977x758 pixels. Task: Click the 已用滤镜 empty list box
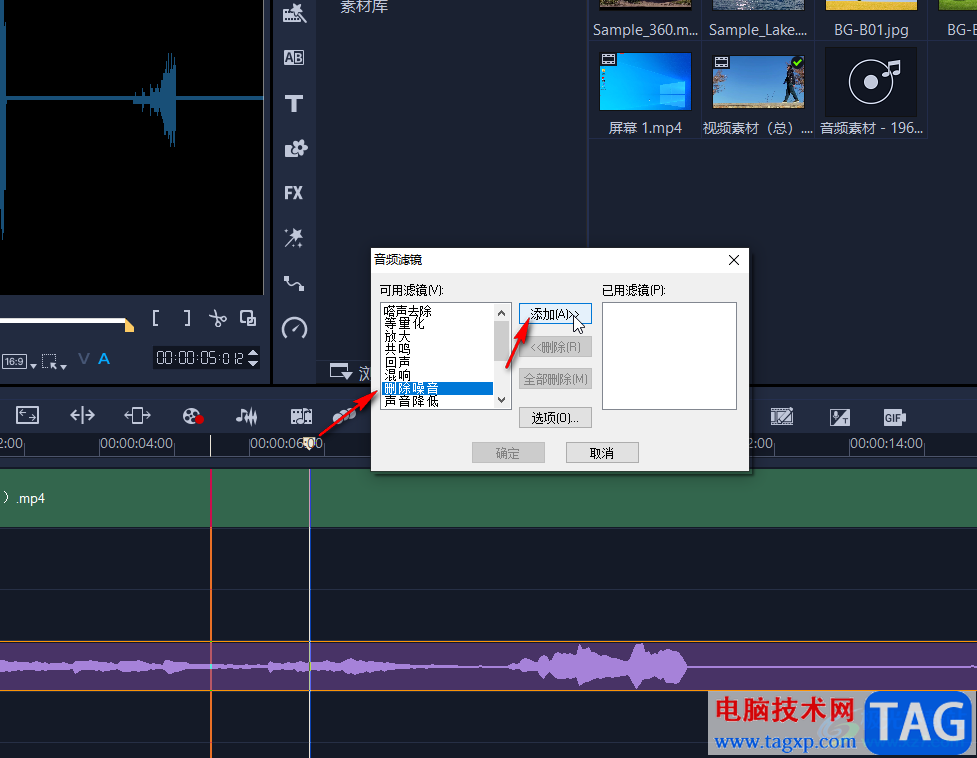coord(669,356)
